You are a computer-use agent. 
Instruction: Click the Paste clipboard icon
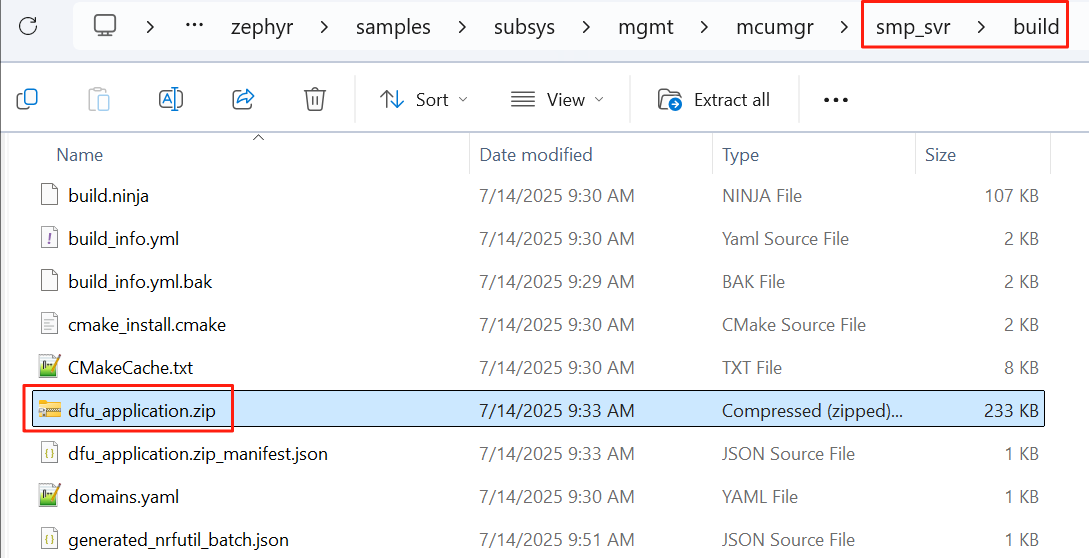point(98,99)
